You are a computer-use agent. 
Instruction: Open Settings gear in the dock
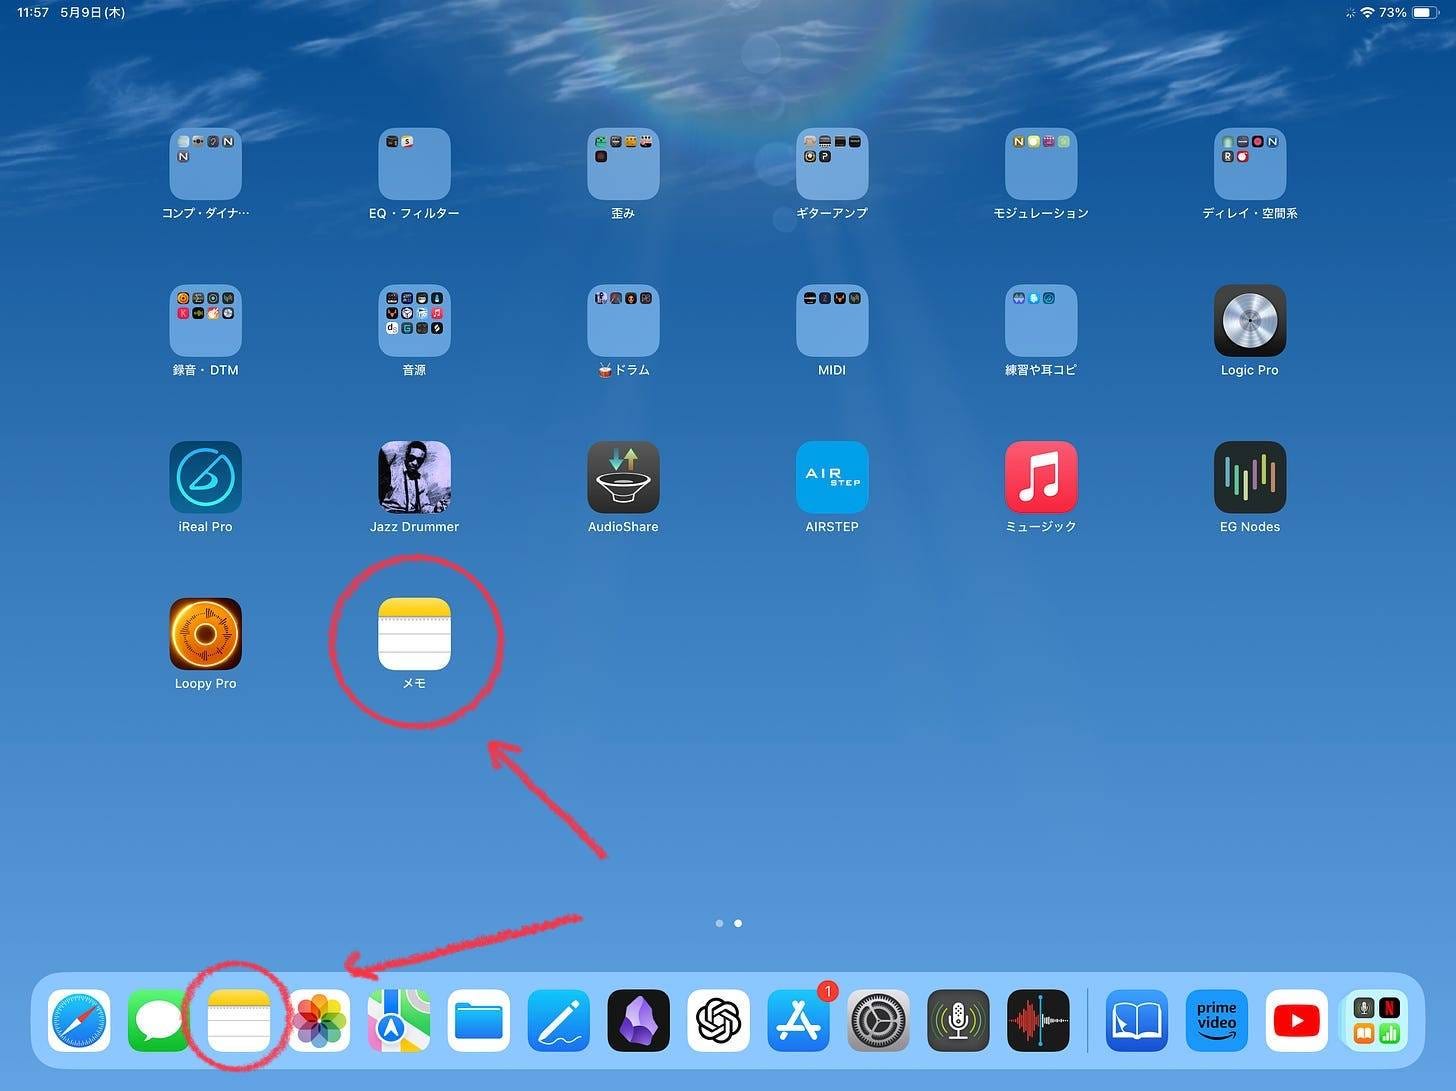[x=879, y=1021]
